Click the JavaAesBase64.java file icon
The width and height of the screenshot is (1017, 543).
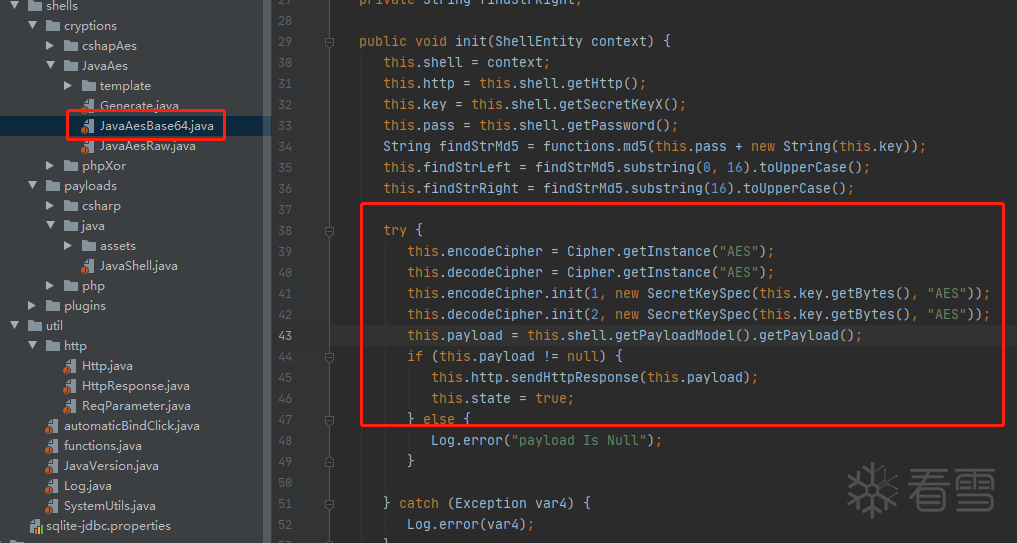(x=88, y=127)
